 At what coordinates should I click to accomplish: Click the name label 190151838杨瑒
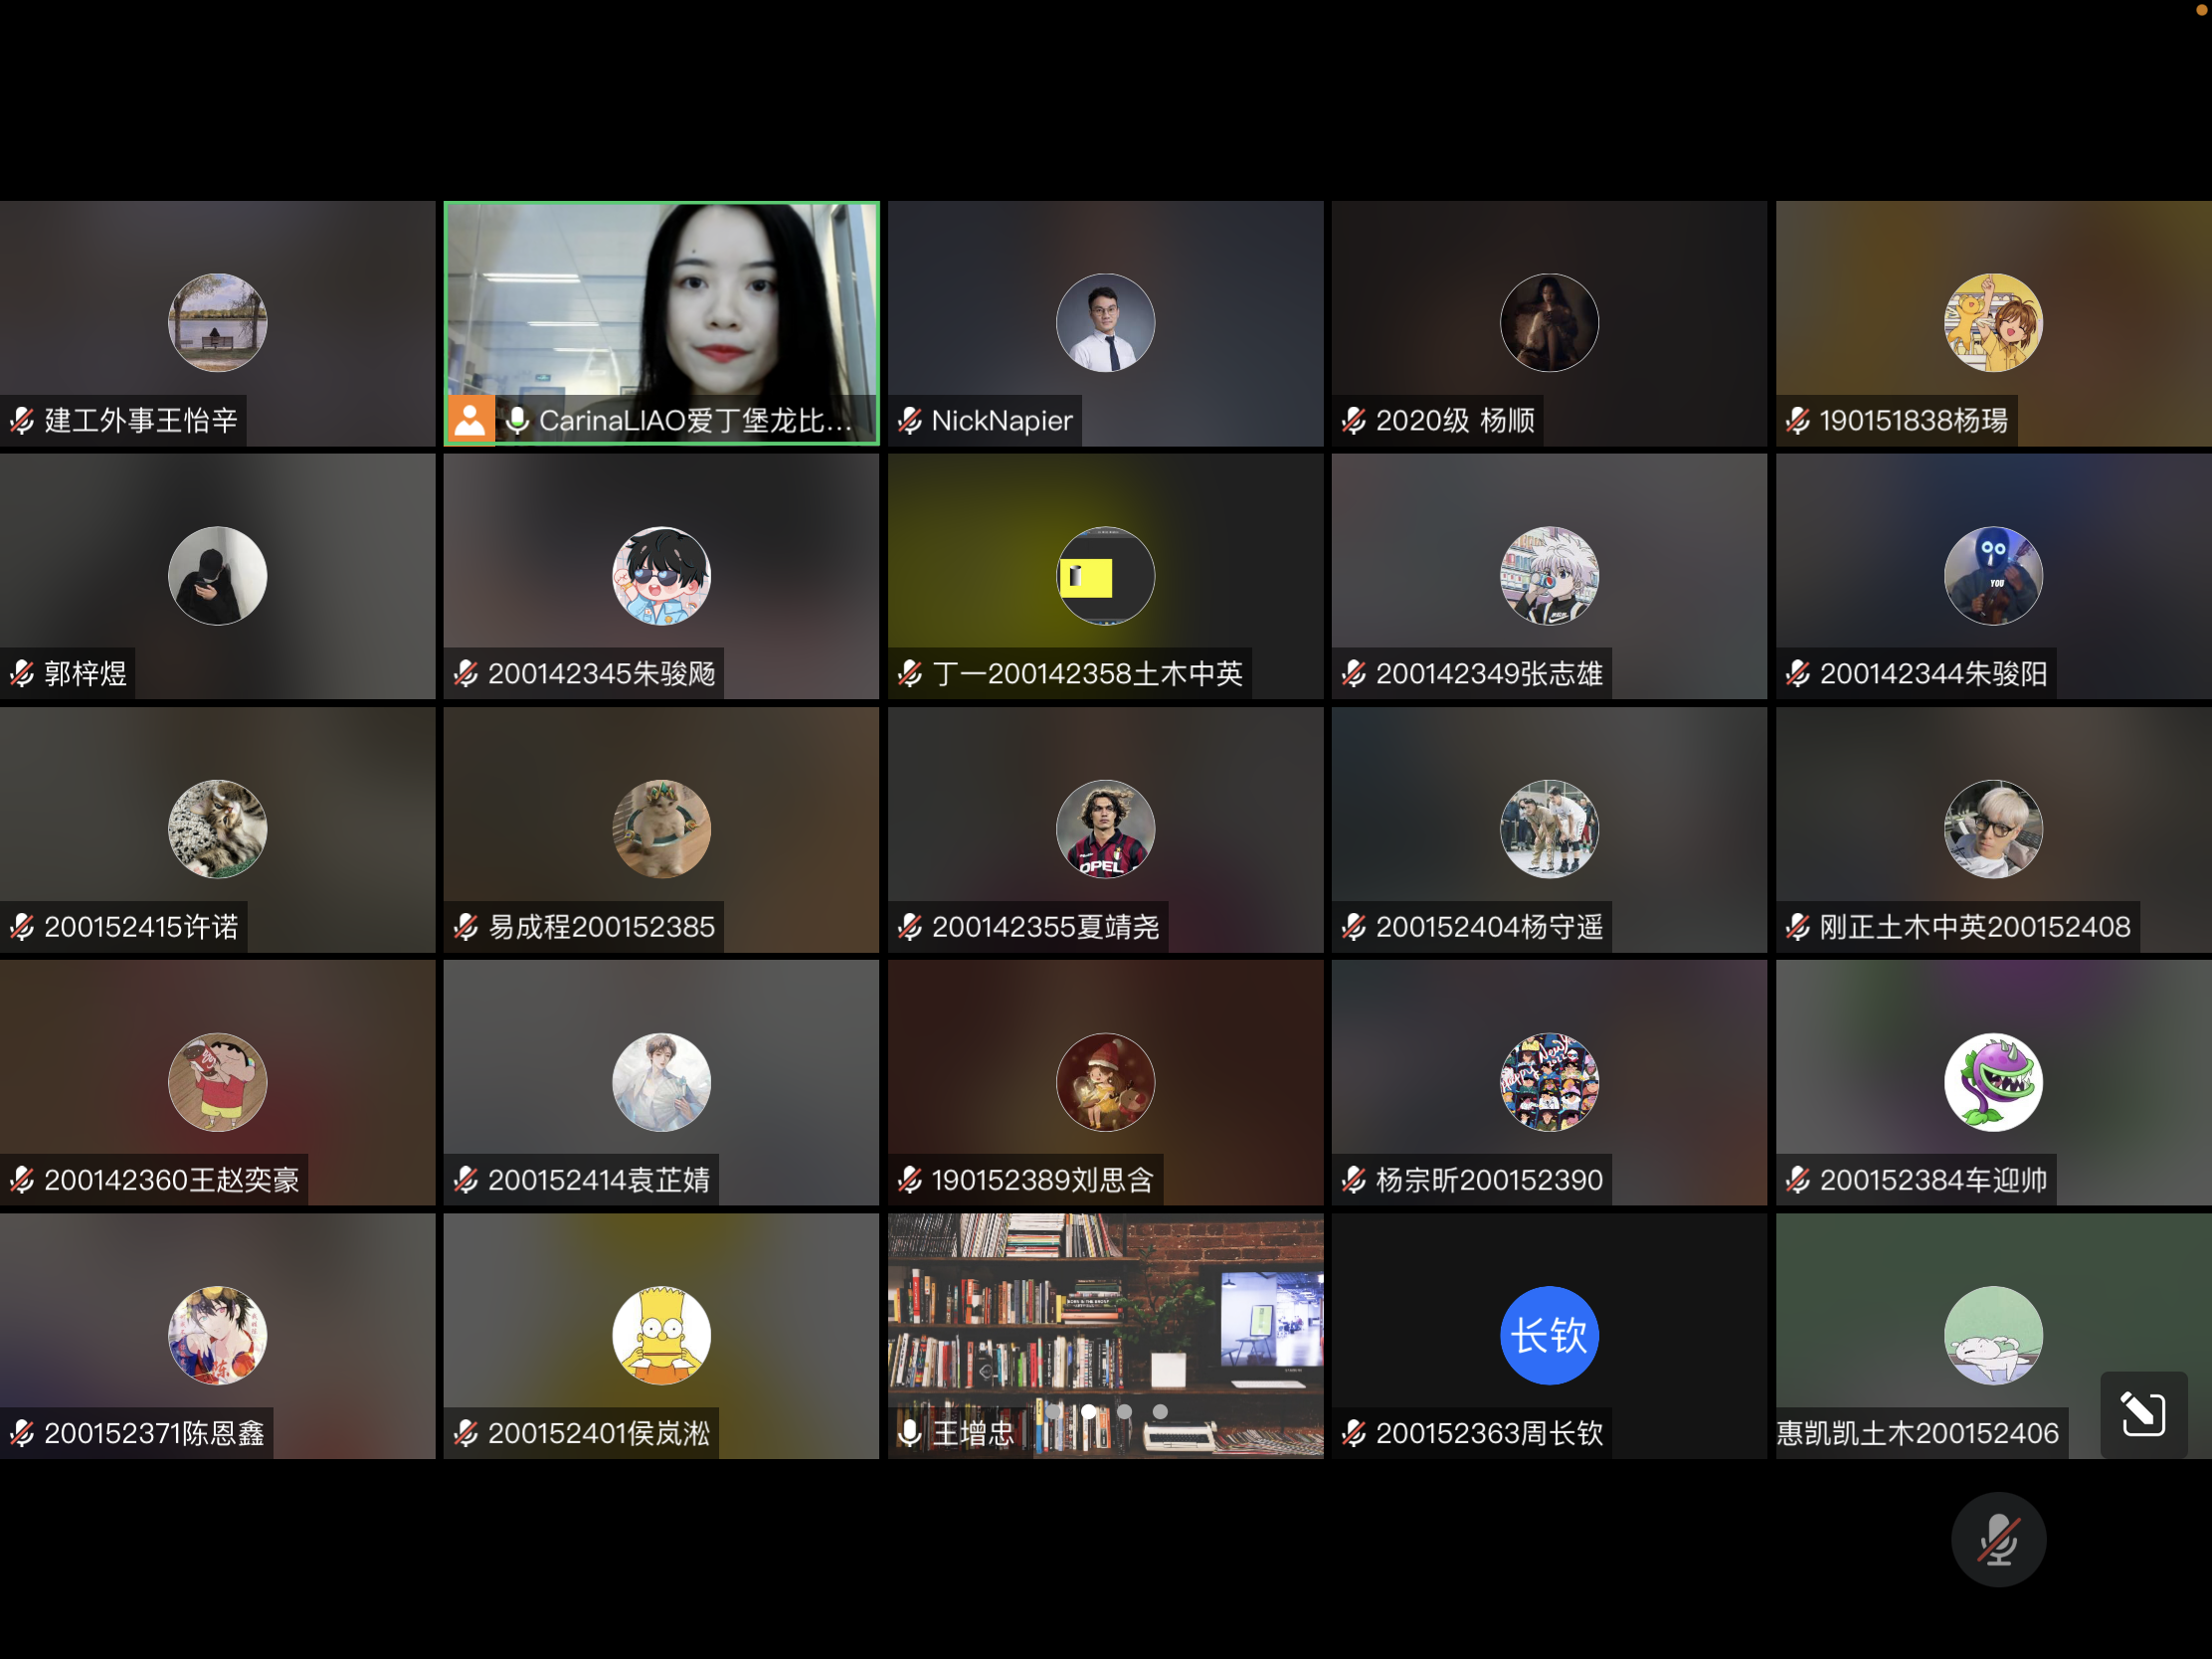1913,421
